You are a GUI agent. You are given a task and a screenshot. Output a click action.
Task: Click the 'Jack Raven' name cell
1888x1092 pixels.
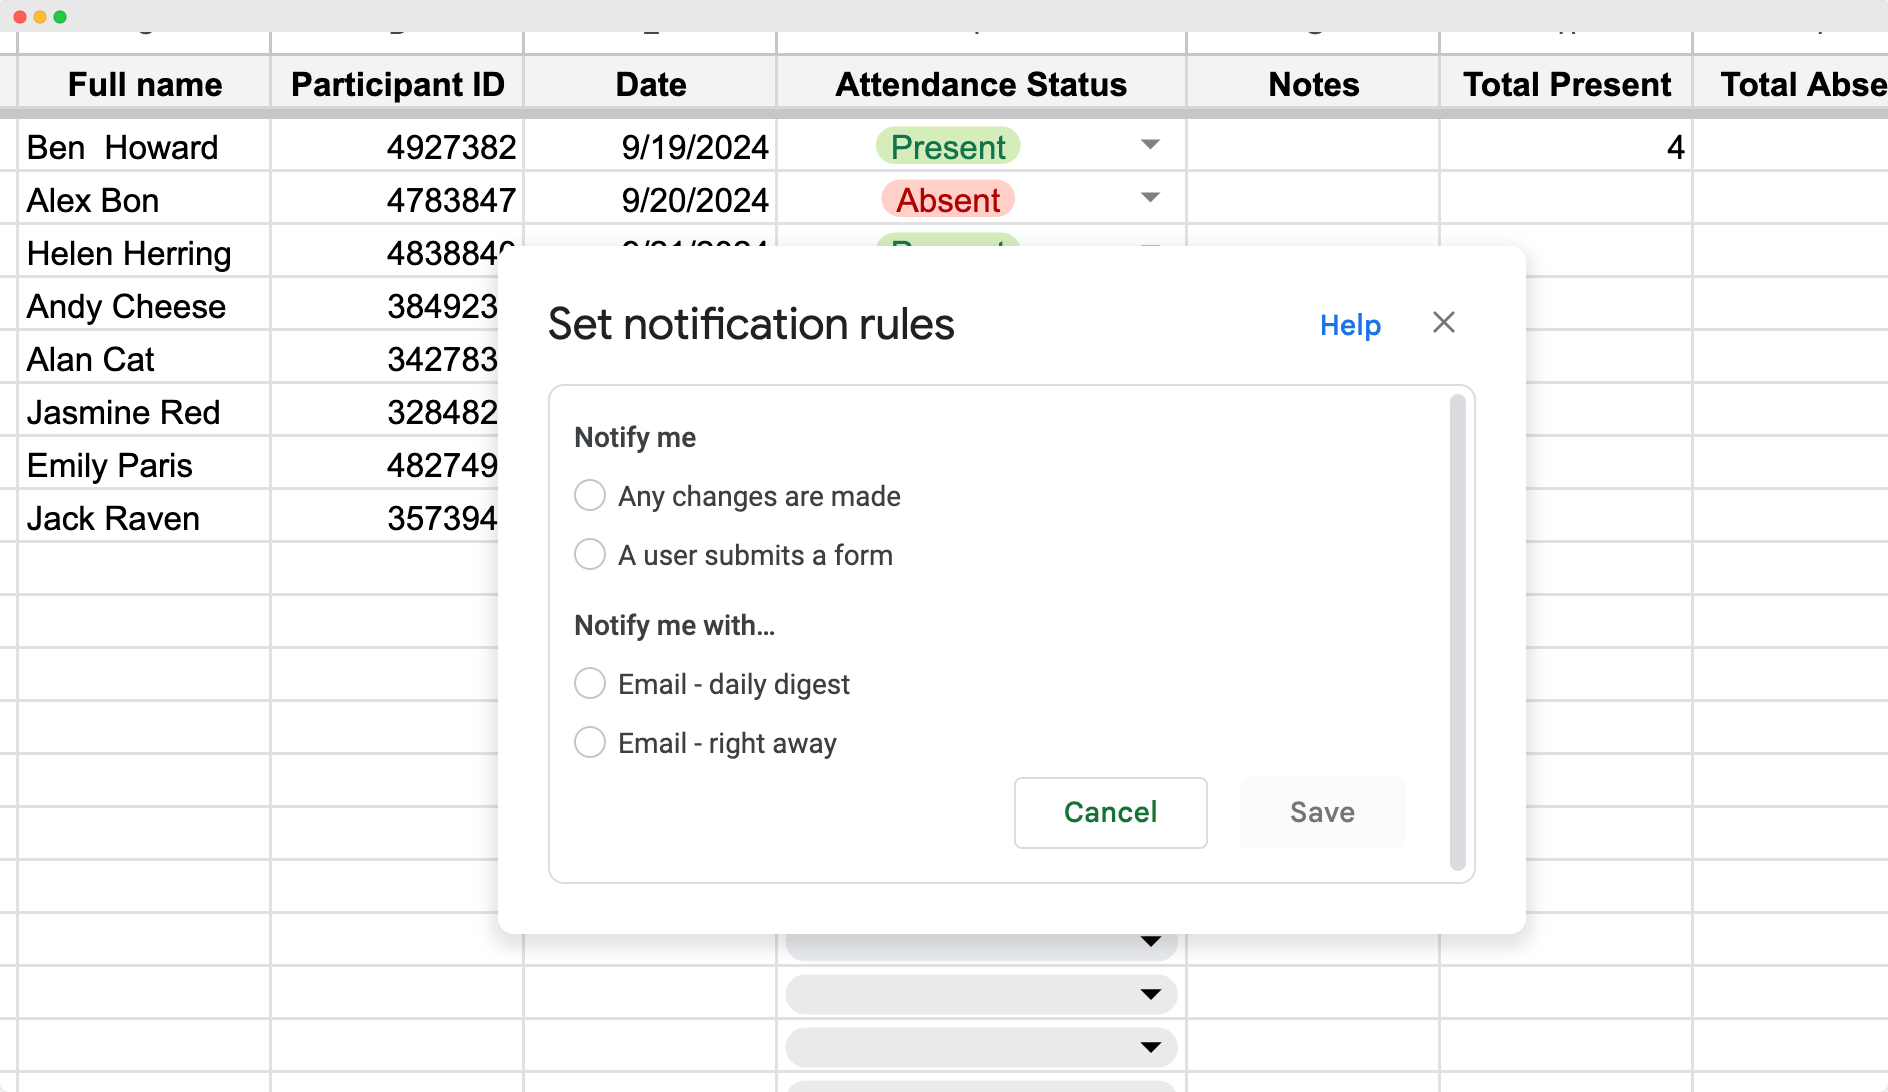click(x=144, y=517)
